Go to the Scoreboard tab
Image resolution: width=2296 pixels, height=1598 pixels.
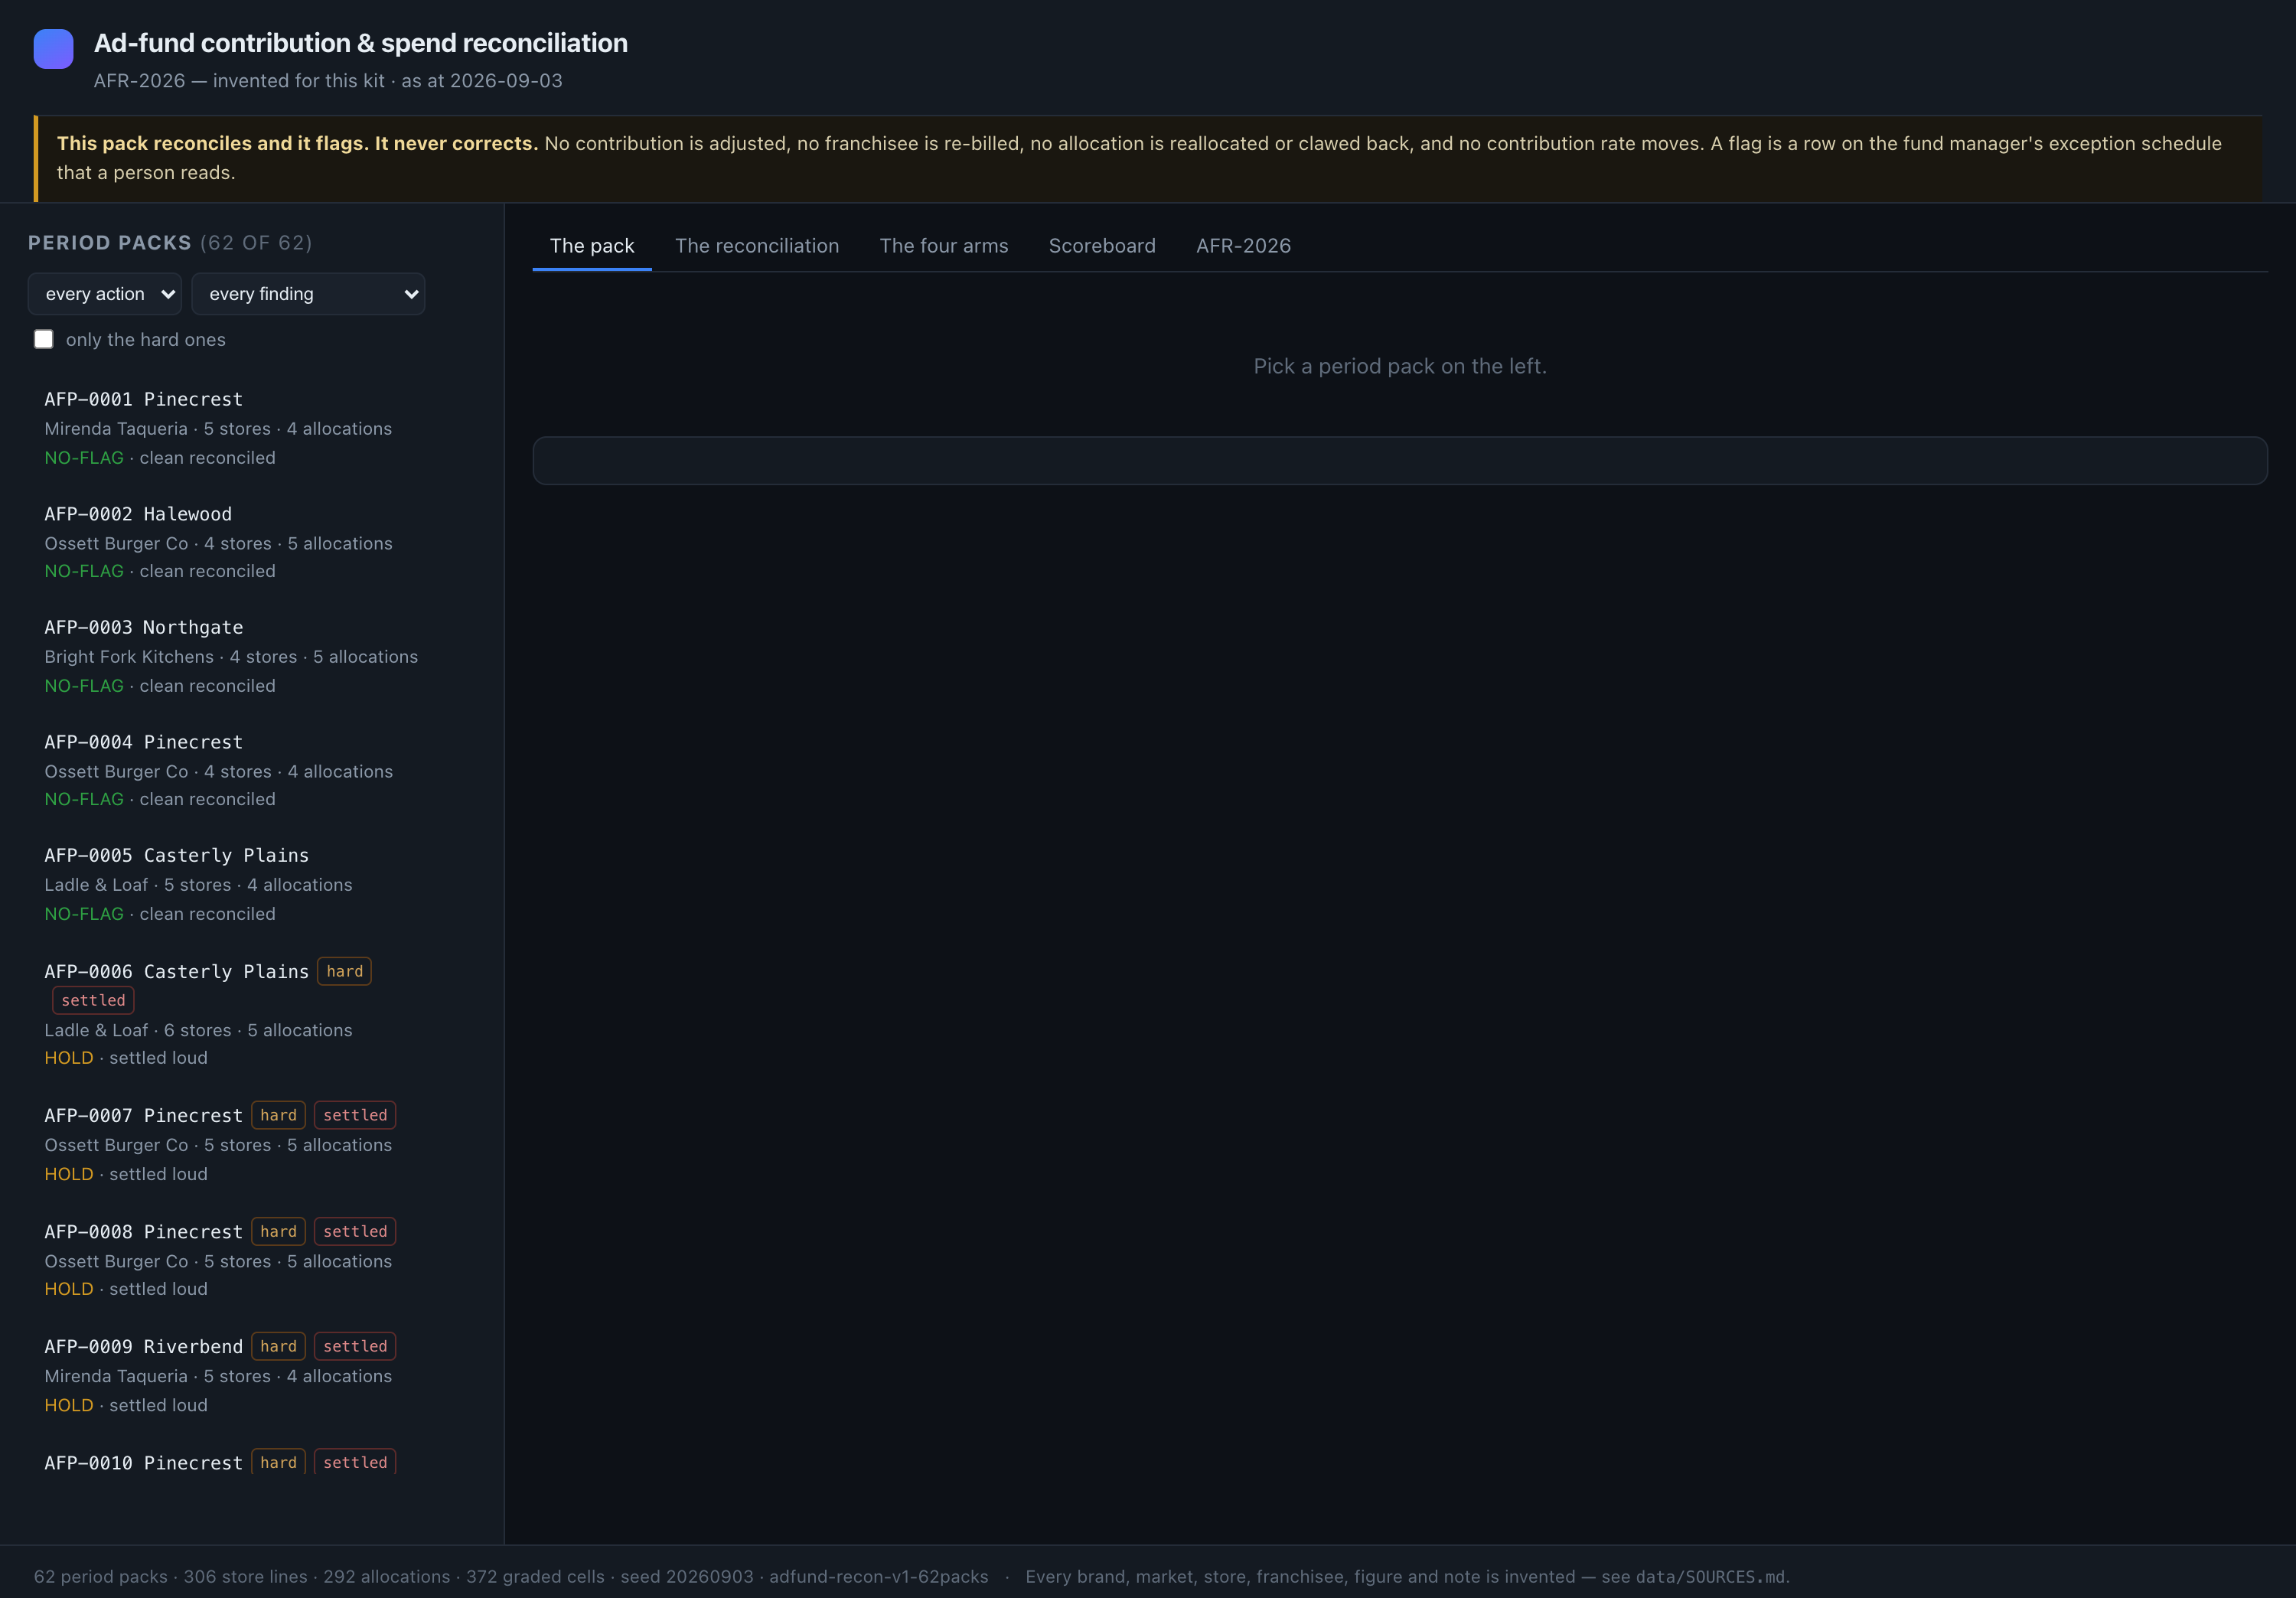coord(1102,246)
